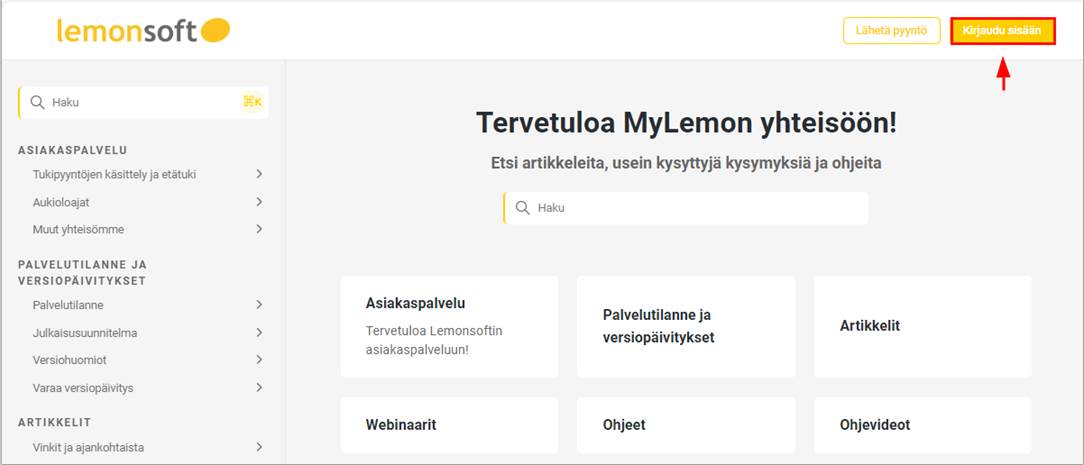This screenshot has height=465, width=1084.
Task: Open the Webinaarit card
Action: (x=449, y=425)
